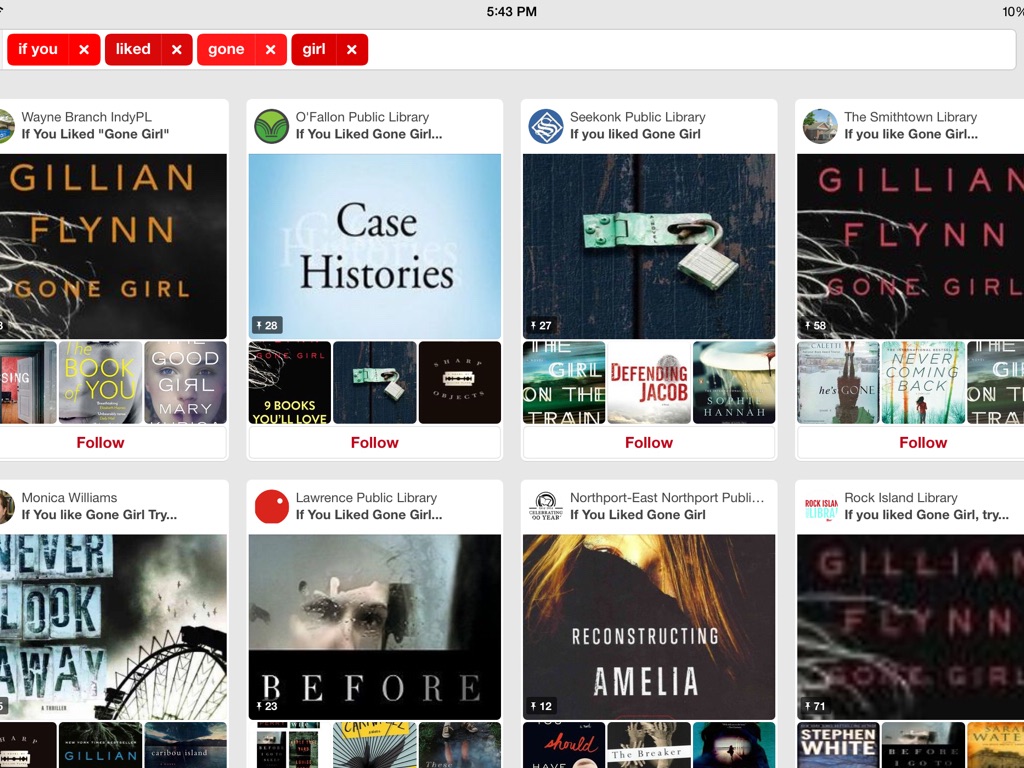Follow The Smithtown Library board

[x=922, y=442]
